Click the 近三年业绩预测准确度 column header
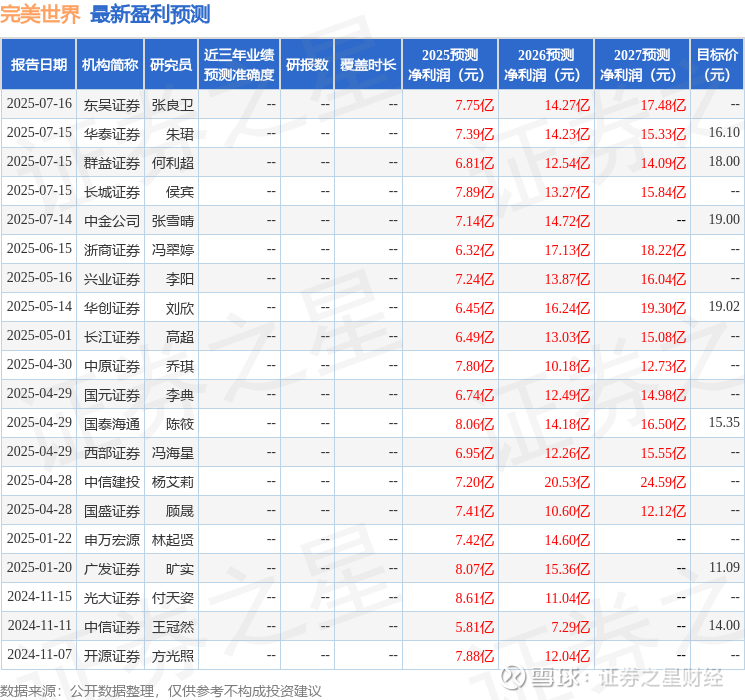This screenshot has height=700, width=745. (x=239, y=65)
